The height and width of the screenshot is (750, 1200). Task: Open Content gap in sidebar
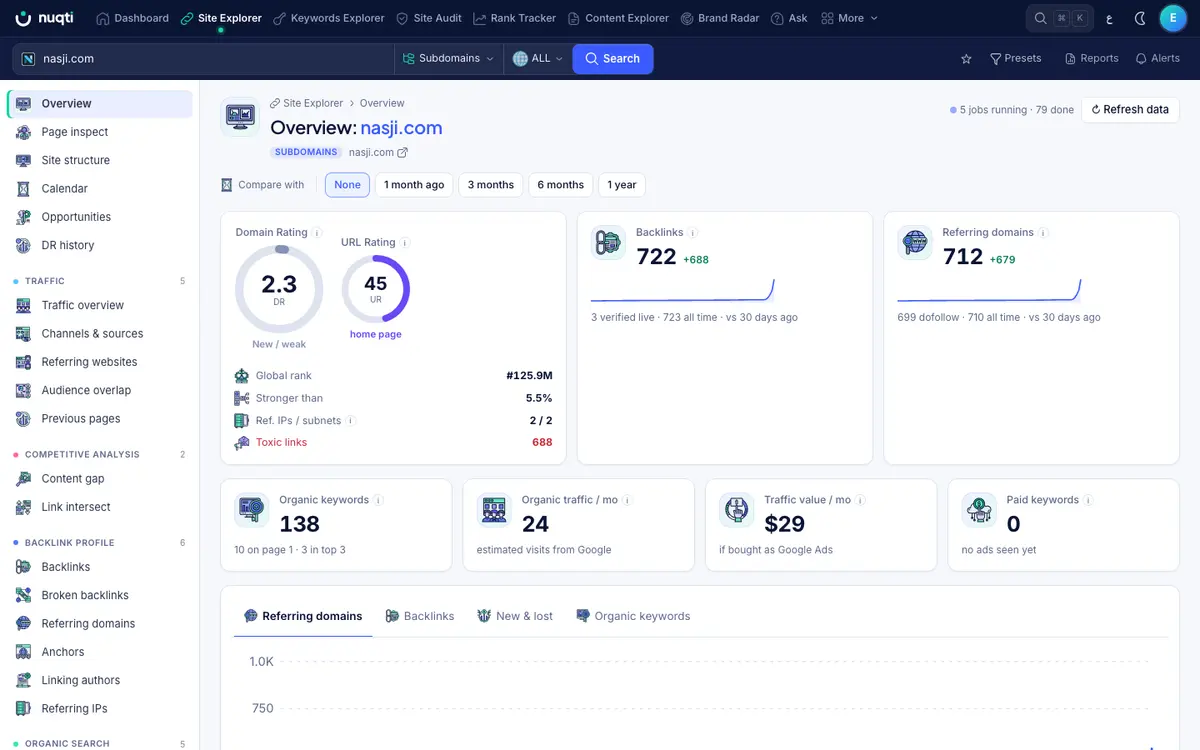(100, 479)
